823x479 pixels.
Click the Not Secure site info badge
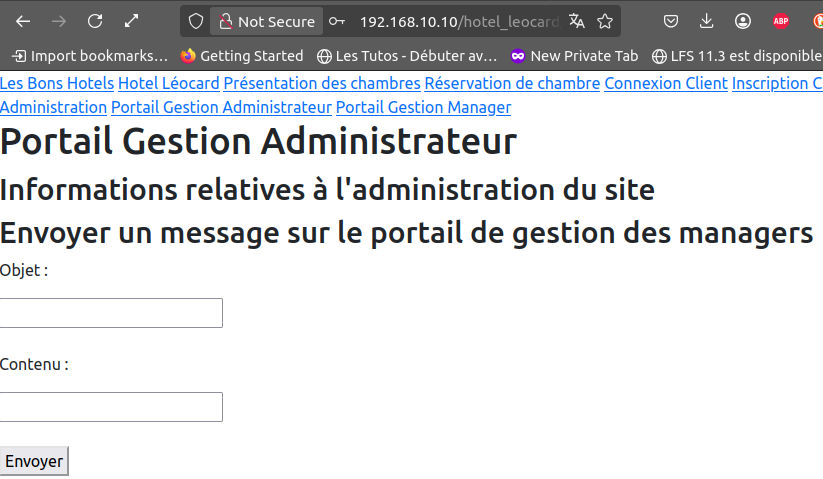click(x=267, y=21)
